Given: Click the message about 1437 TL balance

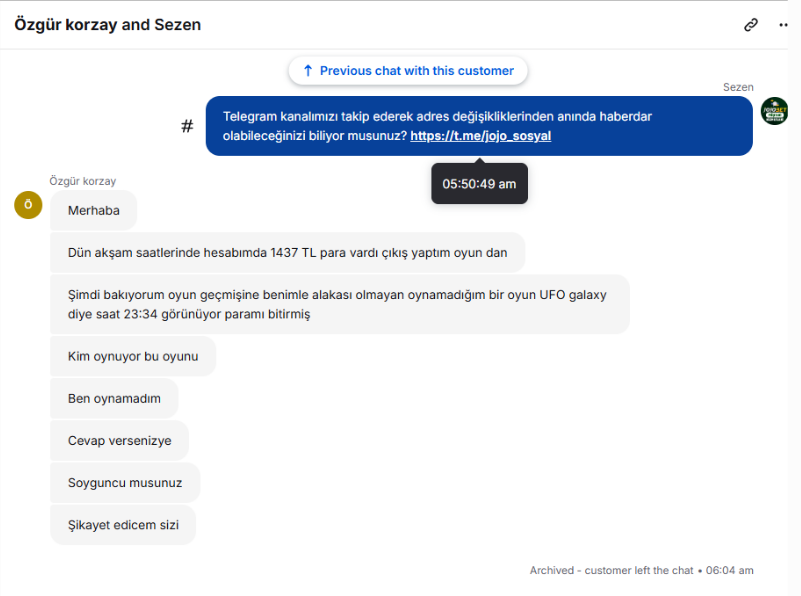Looking at the screenshot, I should [288, 253].
